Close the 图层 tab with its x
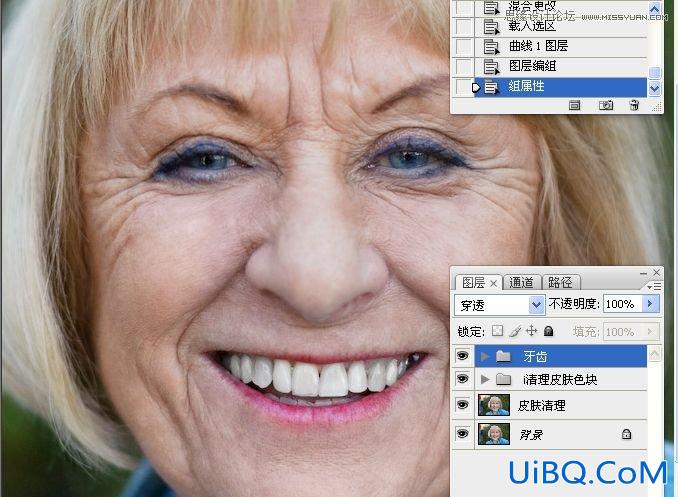The width and height of the screenshot is (678, 497). (493, 283)
